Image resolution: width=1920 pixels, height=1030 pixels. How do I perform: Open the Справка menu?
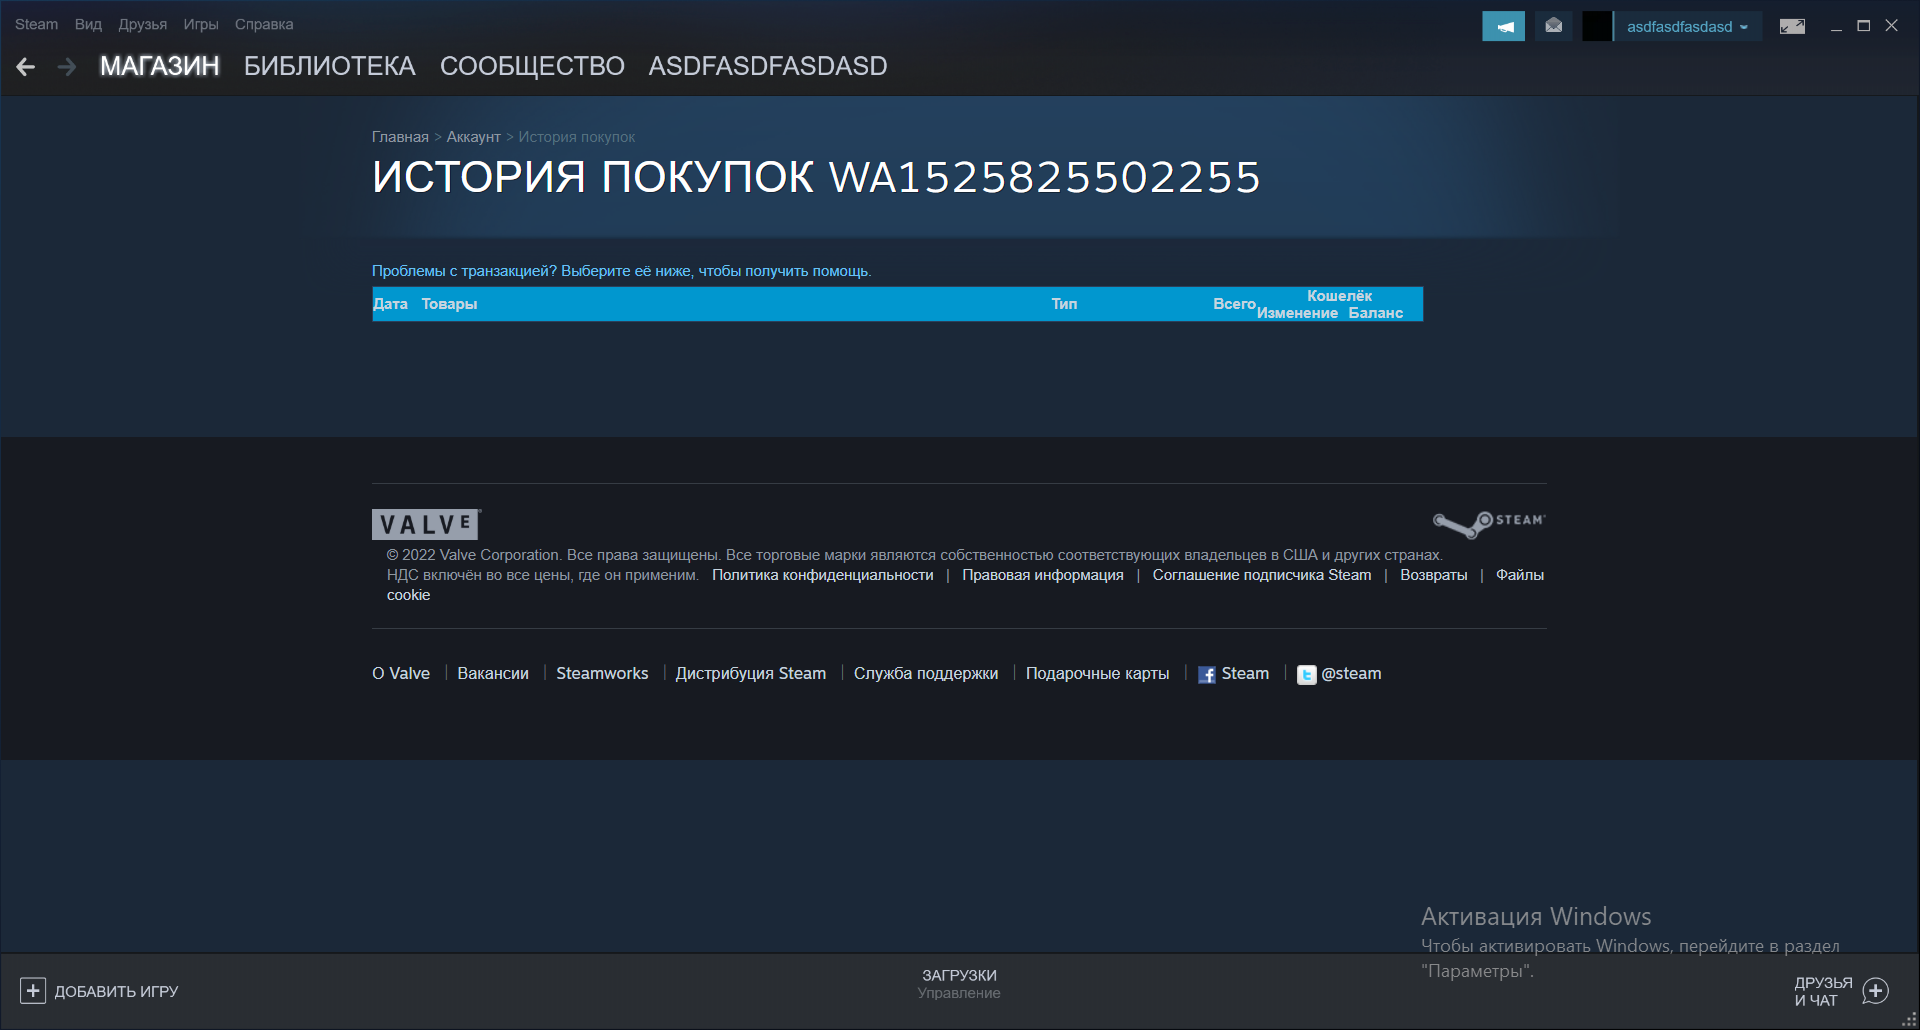(x=264, y=24)
